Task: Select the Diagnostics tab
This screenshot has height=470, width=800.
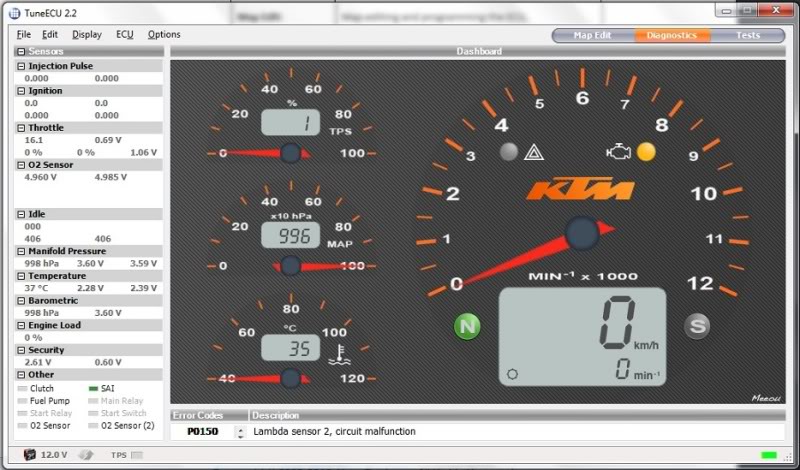Action: [671, 35]
